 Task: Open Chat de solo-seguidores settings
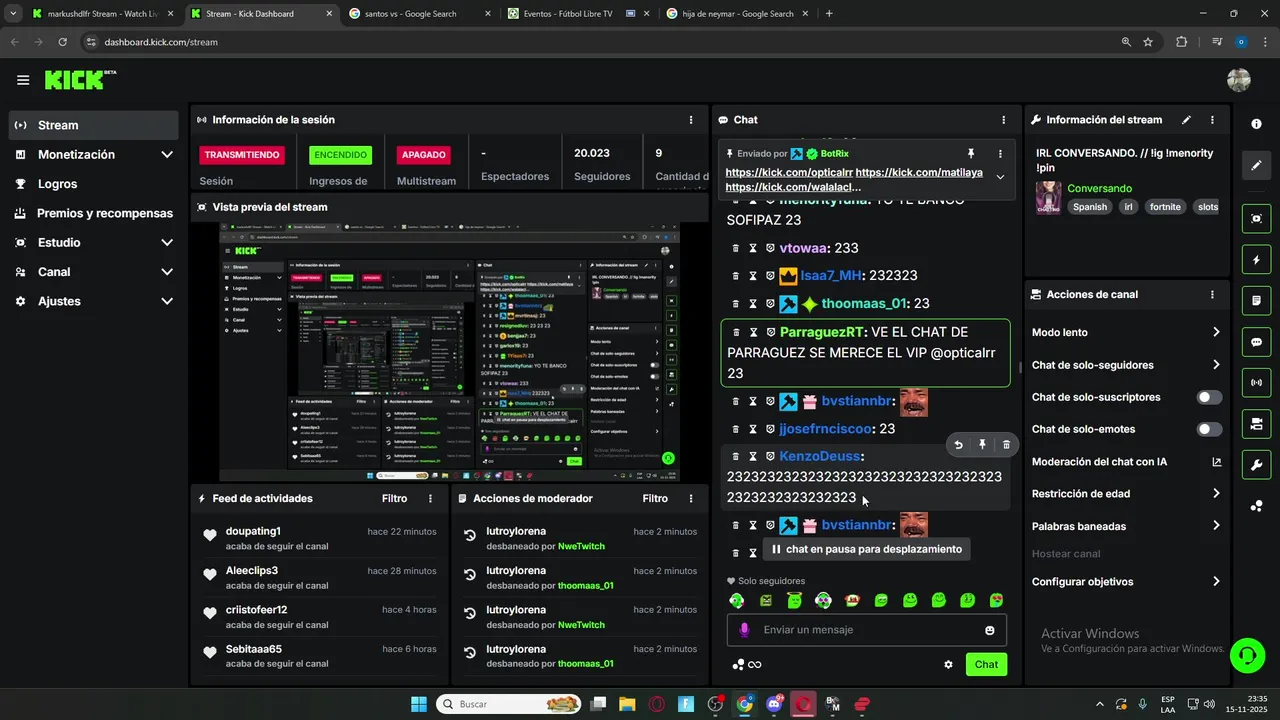pos(1126,365)
